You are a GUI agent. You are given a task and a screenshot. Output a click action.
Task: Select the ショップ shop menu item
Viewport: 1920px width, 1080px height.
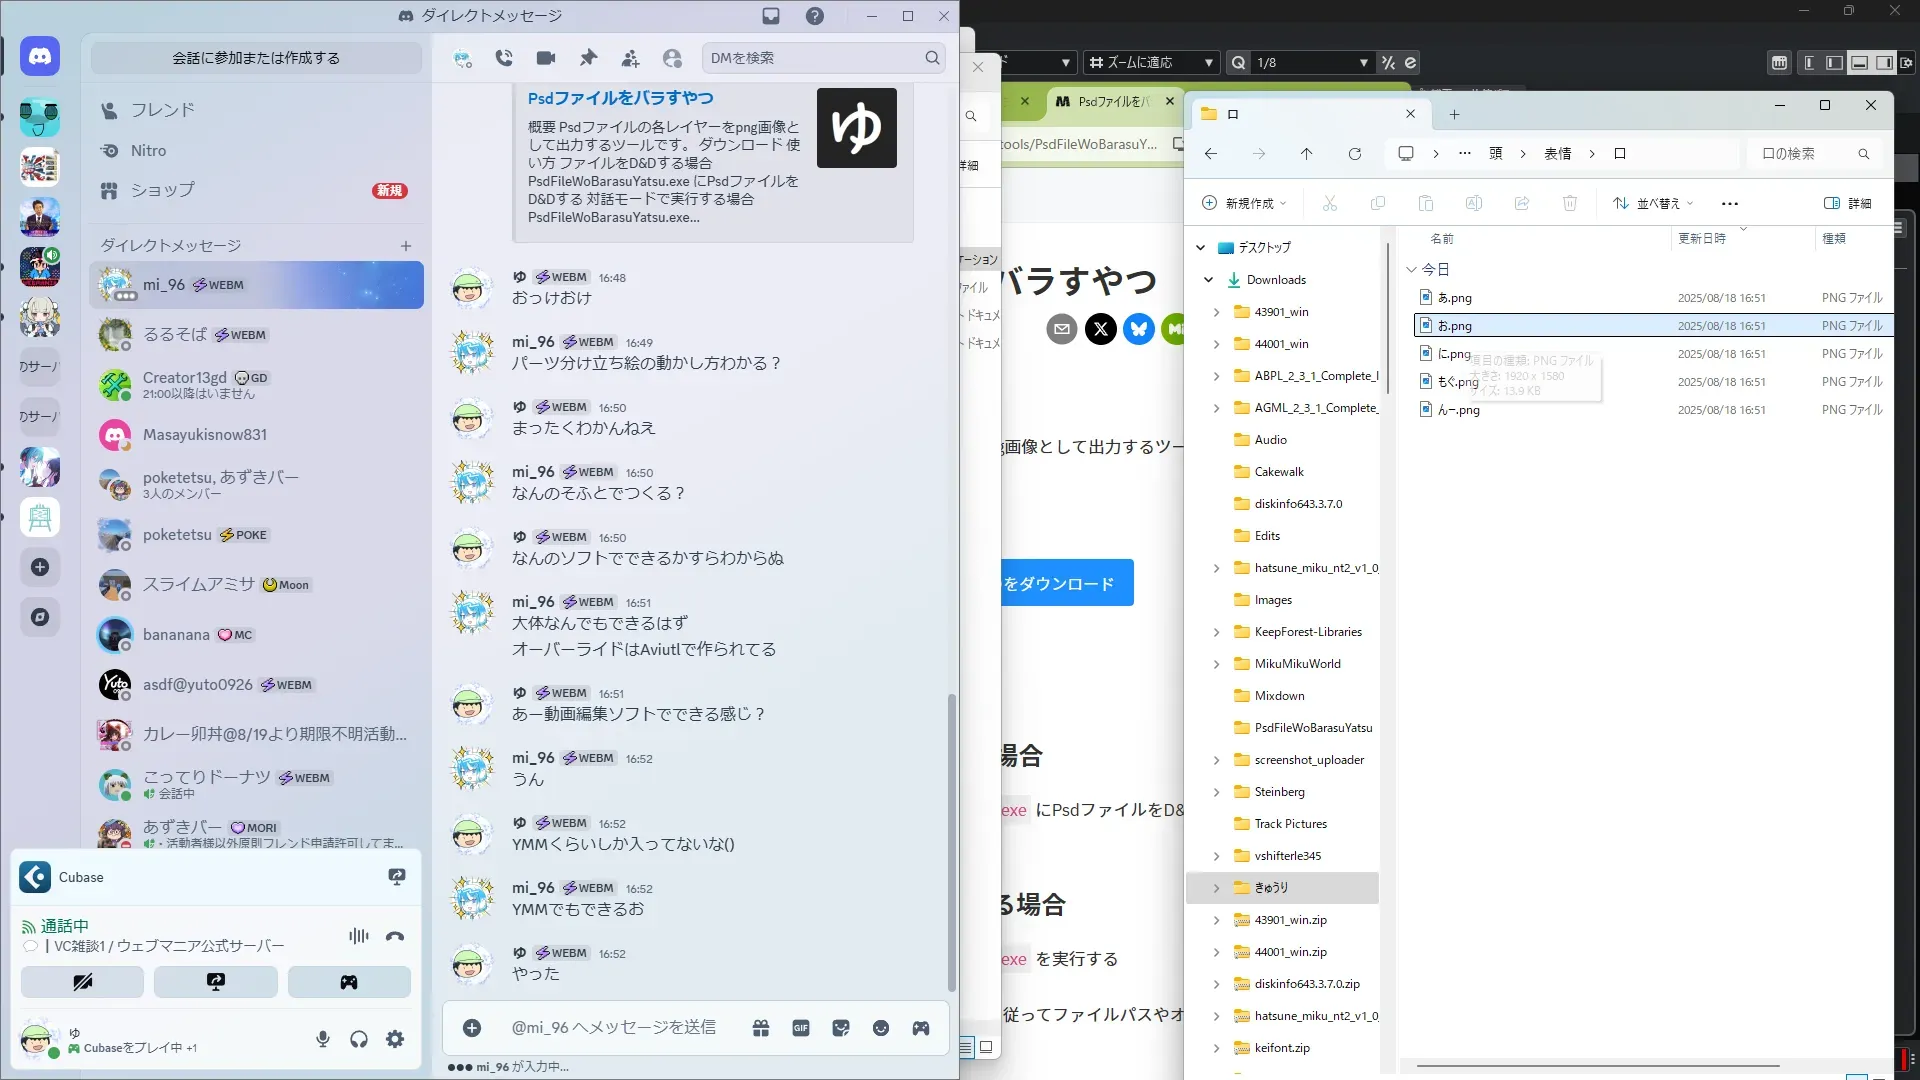pos(162,190)
